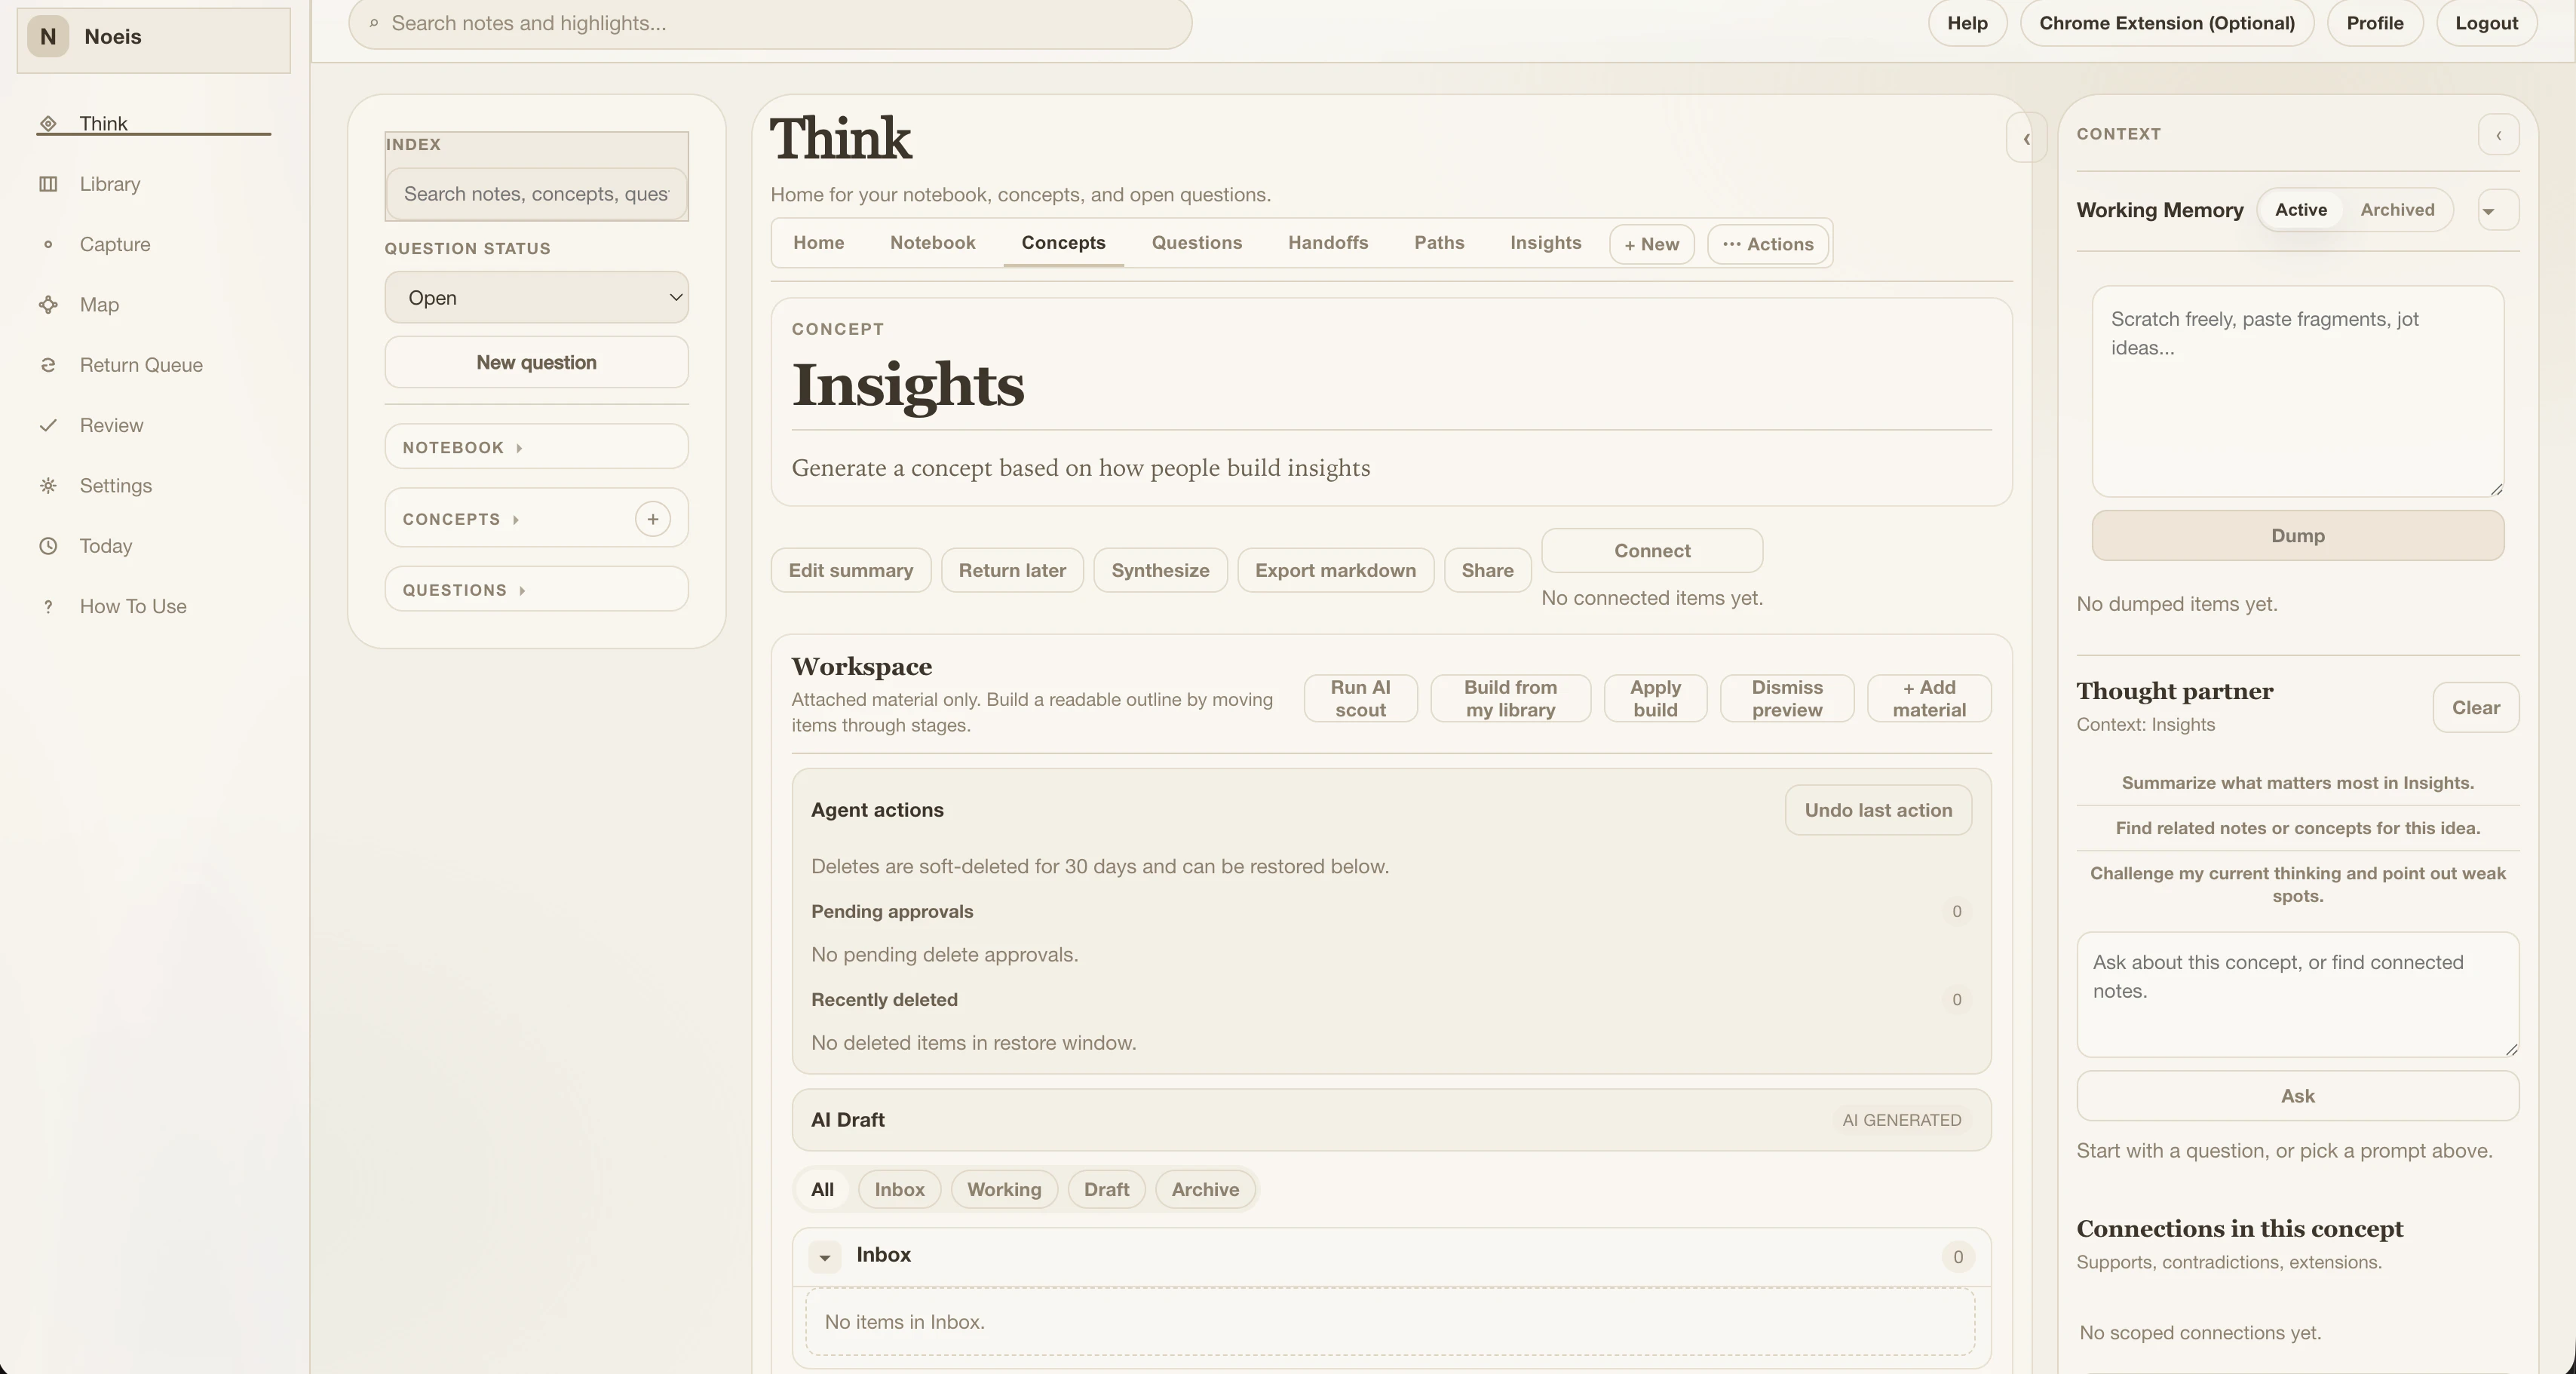Image resolution: width=2576 pixels, height=1374 pixels.
Task: Open the Question Status dropdown
Action: pyautogui.click(x=536, y=298)
